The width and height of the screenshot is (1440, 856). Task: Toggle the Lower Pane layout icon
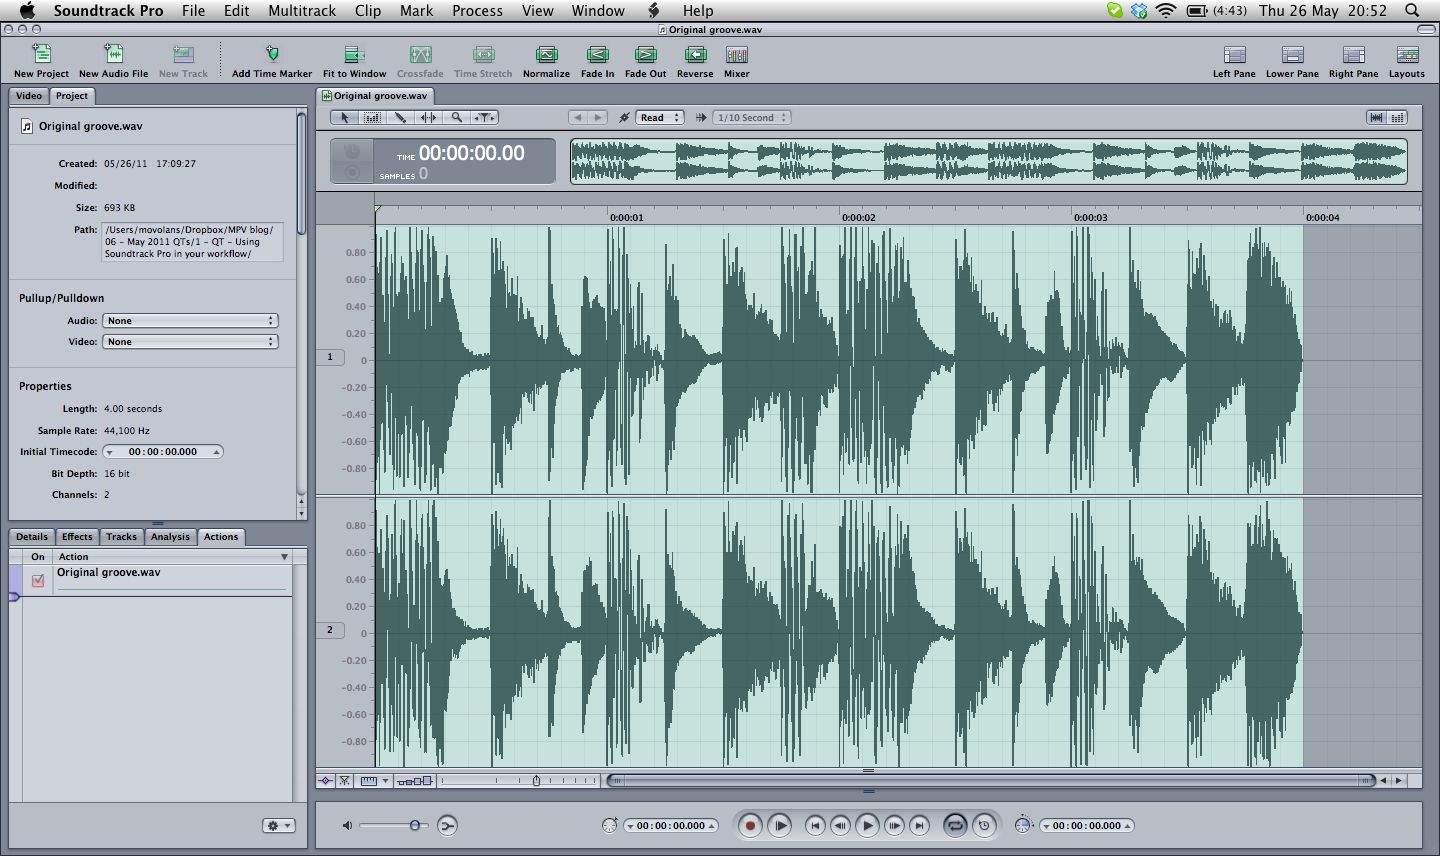[x=1293, y=54]
